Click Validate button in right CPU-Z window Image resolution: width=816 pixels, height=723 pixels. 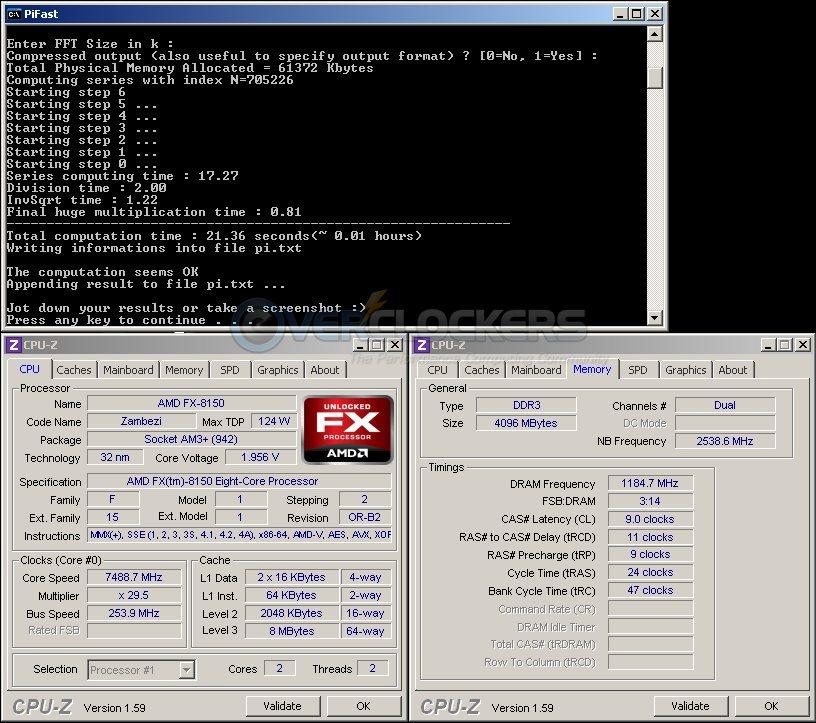[x=690, y=706]
